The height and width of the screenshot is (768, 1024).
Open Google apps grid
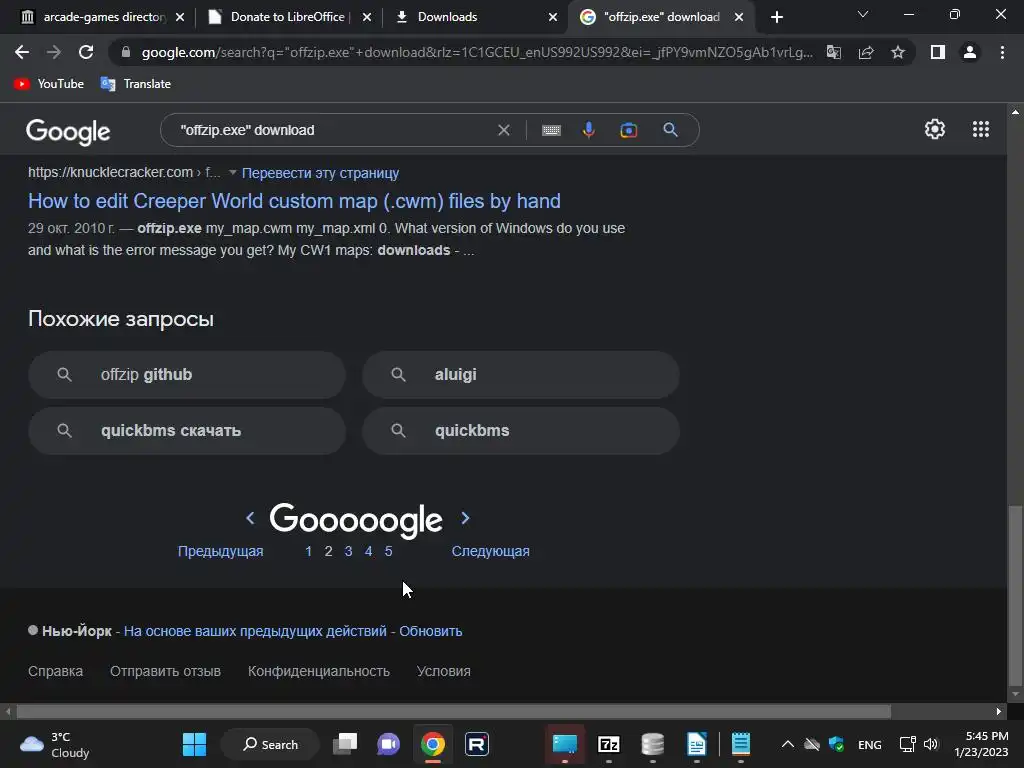pos(981,129)
